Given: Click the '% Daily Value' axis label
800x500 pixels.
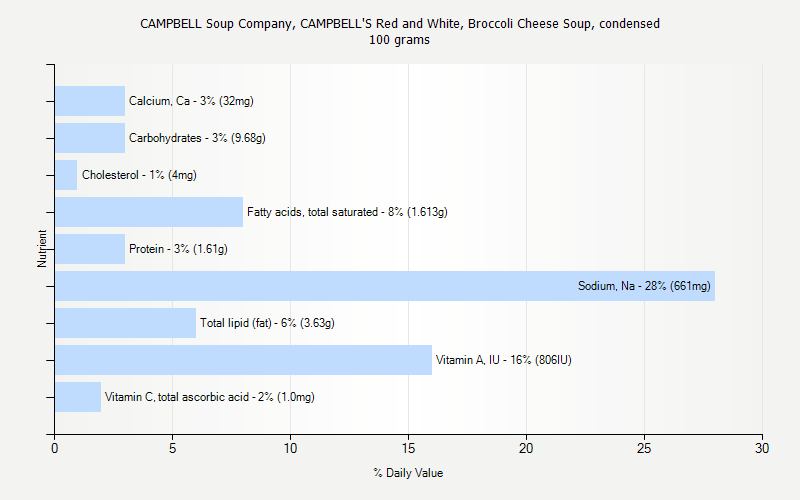Looking at the screenshot, I should tap(408, 473).
